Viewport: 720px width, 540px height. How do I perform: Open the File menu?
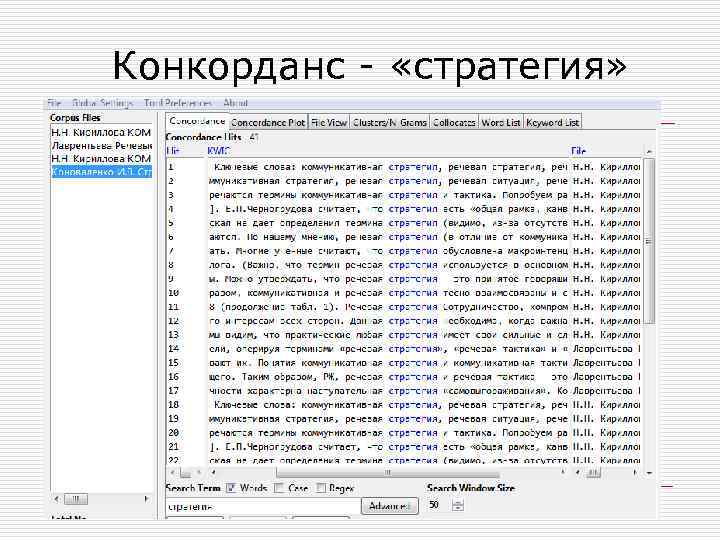[x=54, y=103]
